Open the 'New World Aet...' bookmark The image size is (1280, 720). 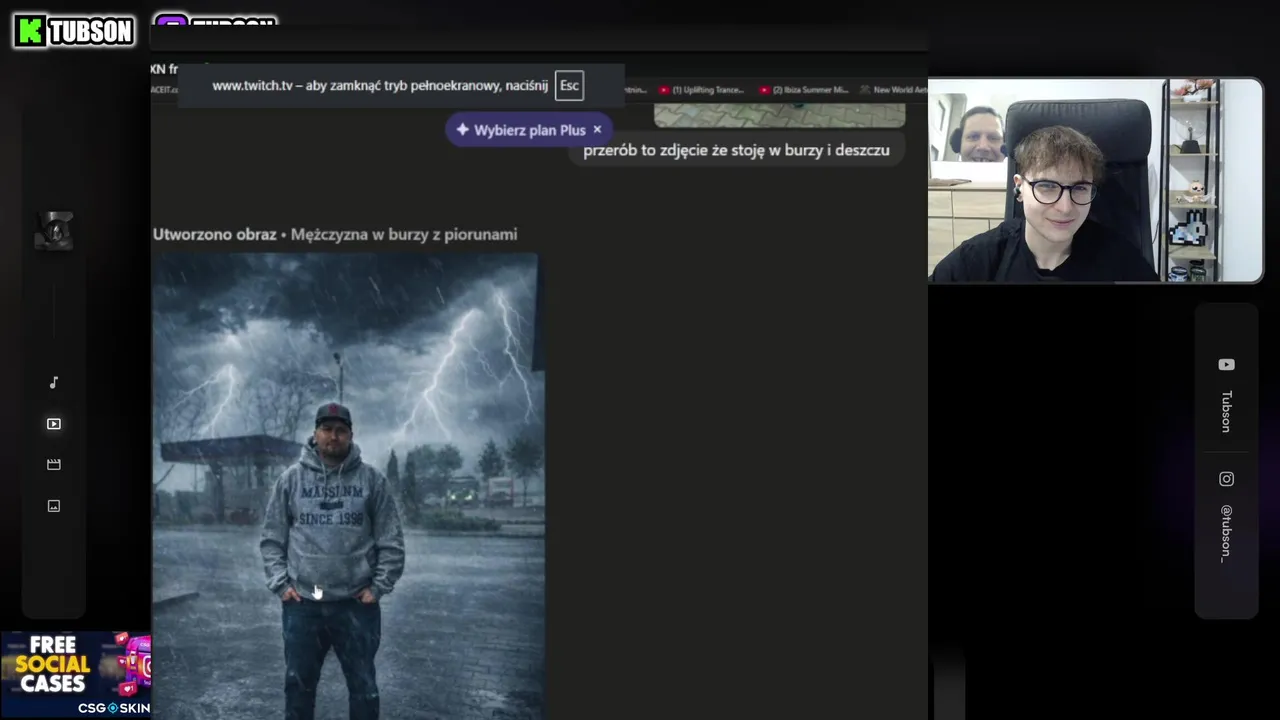[894, 90]
